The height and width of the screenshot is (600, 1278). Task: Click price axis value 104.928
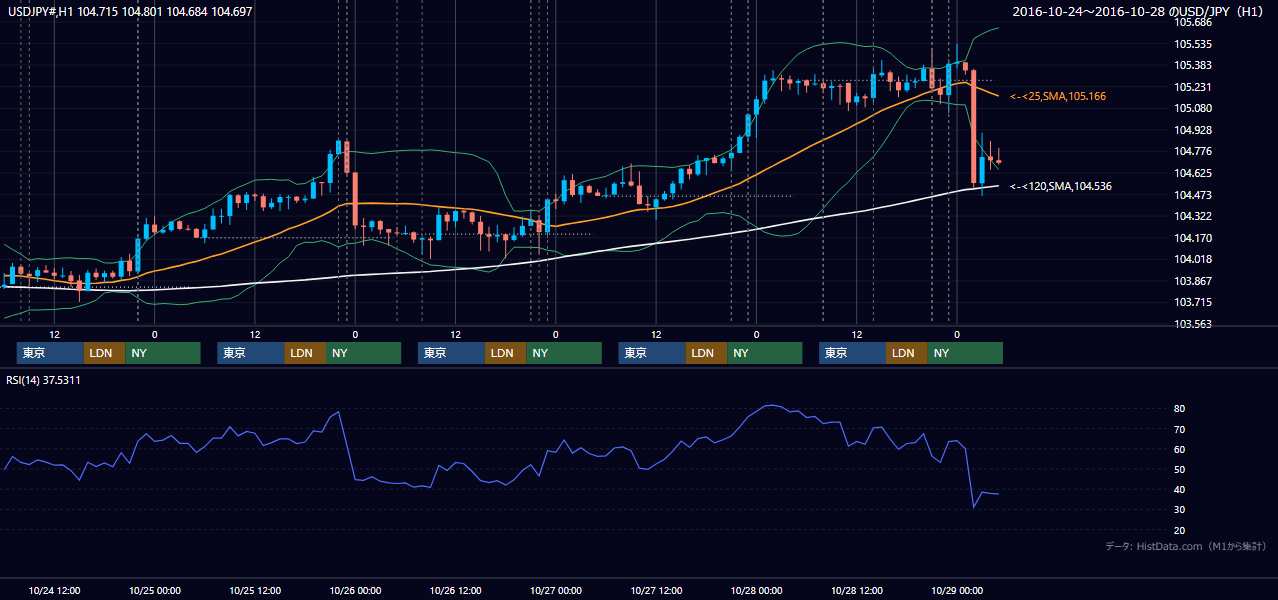pos(1194,130)
